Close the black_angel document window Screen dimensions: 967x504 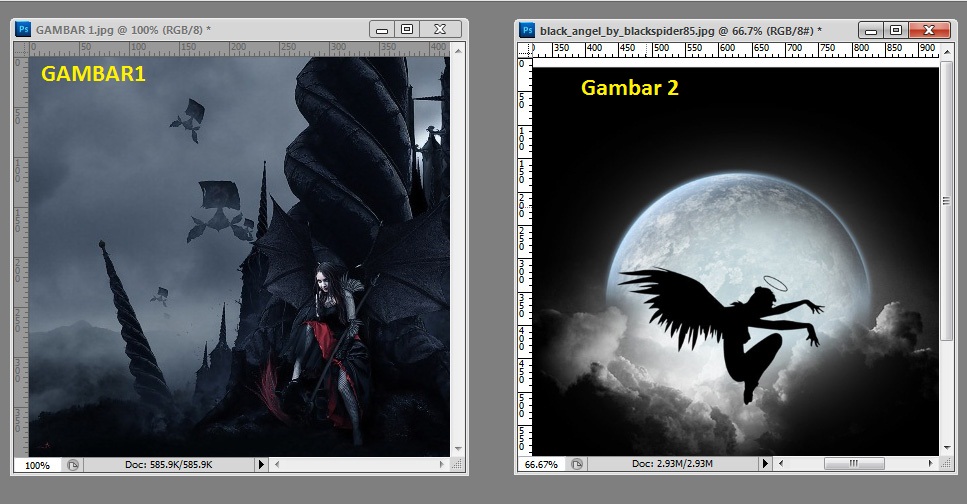click(x=929, y=30)
